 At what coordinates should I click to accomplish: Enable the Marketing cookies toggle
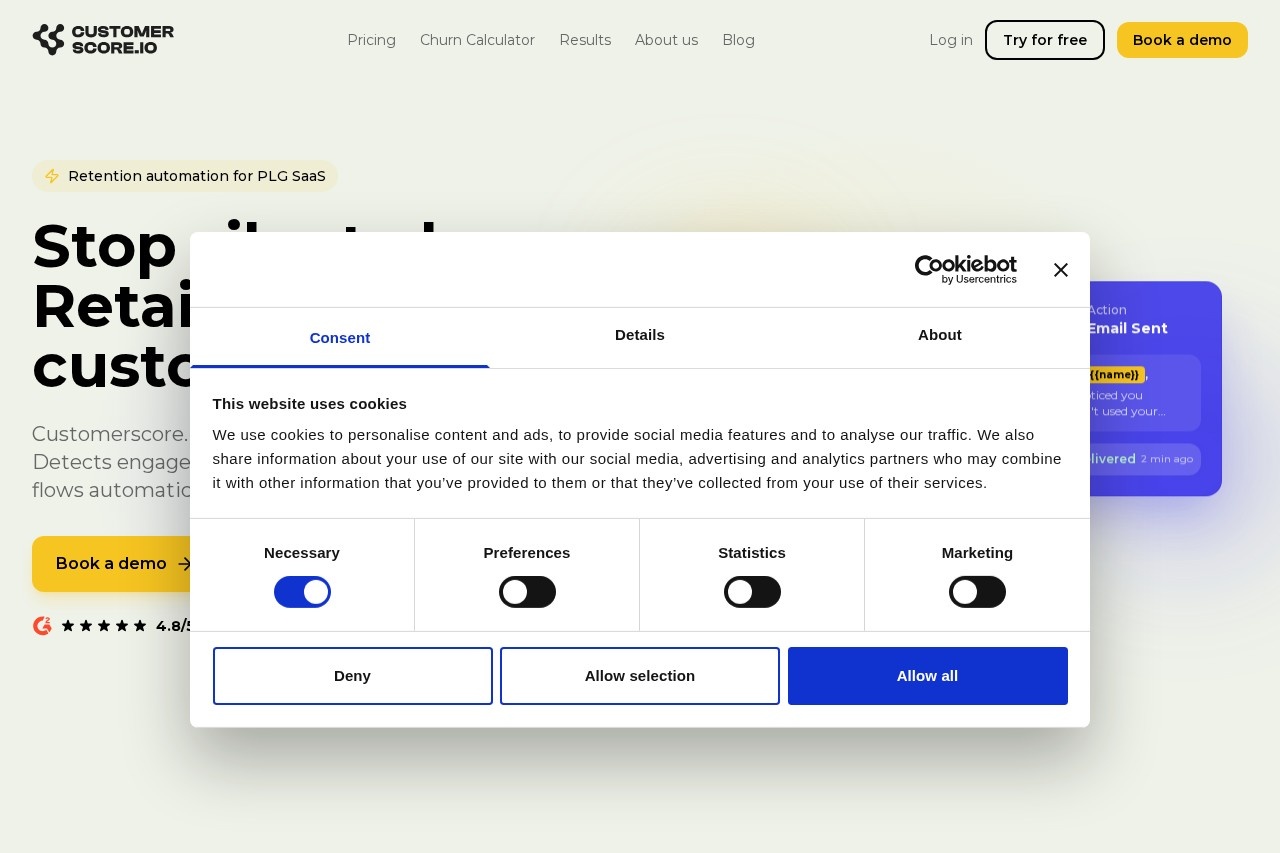click(x=977, y=591)
